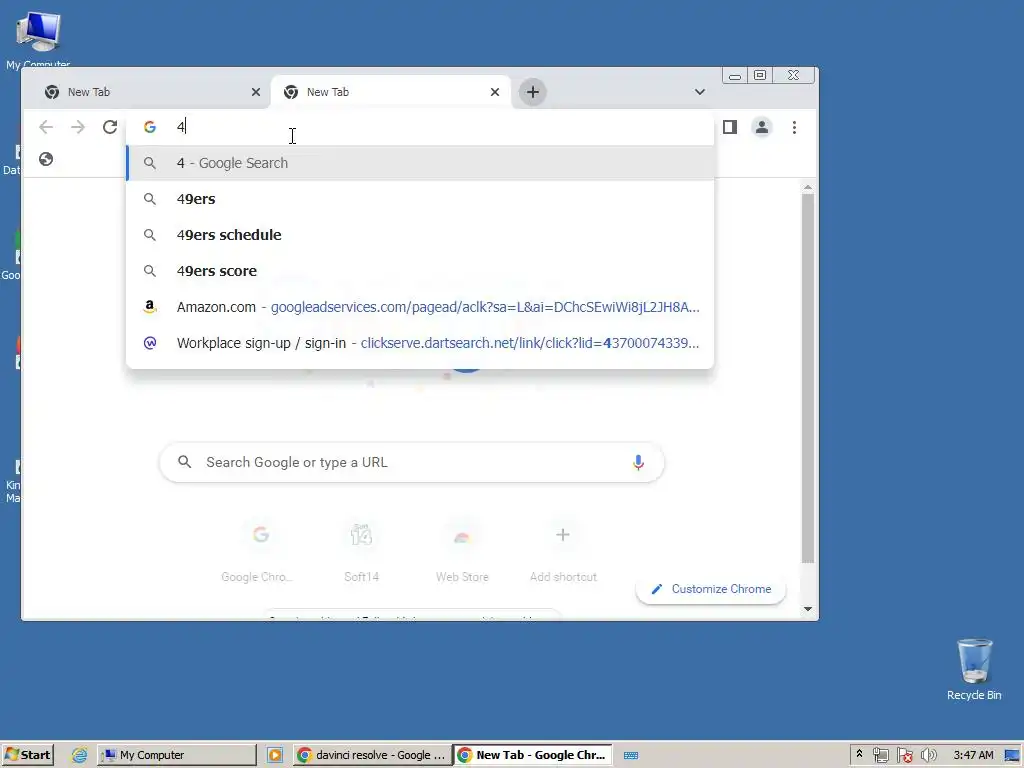
Task: Switch to My Computer taskbar window
Action: pyautogui.click(x=177, y=755)
